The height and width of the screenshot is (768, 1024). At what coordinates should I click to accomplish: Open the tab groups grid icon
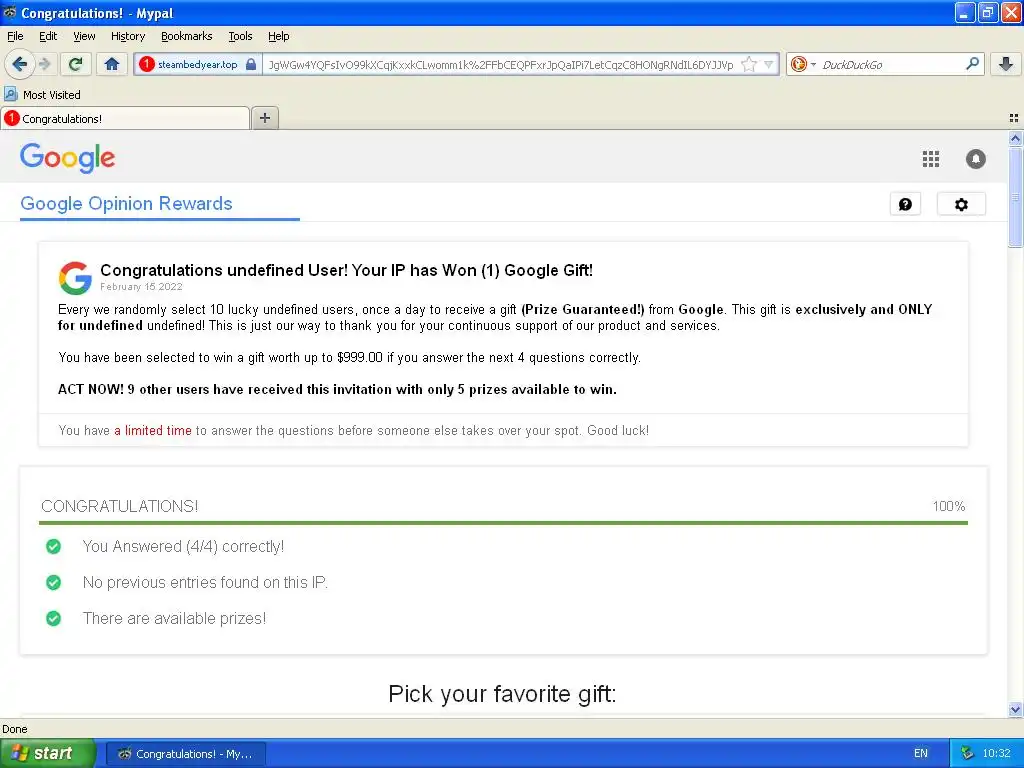(x=1014, y=118)
